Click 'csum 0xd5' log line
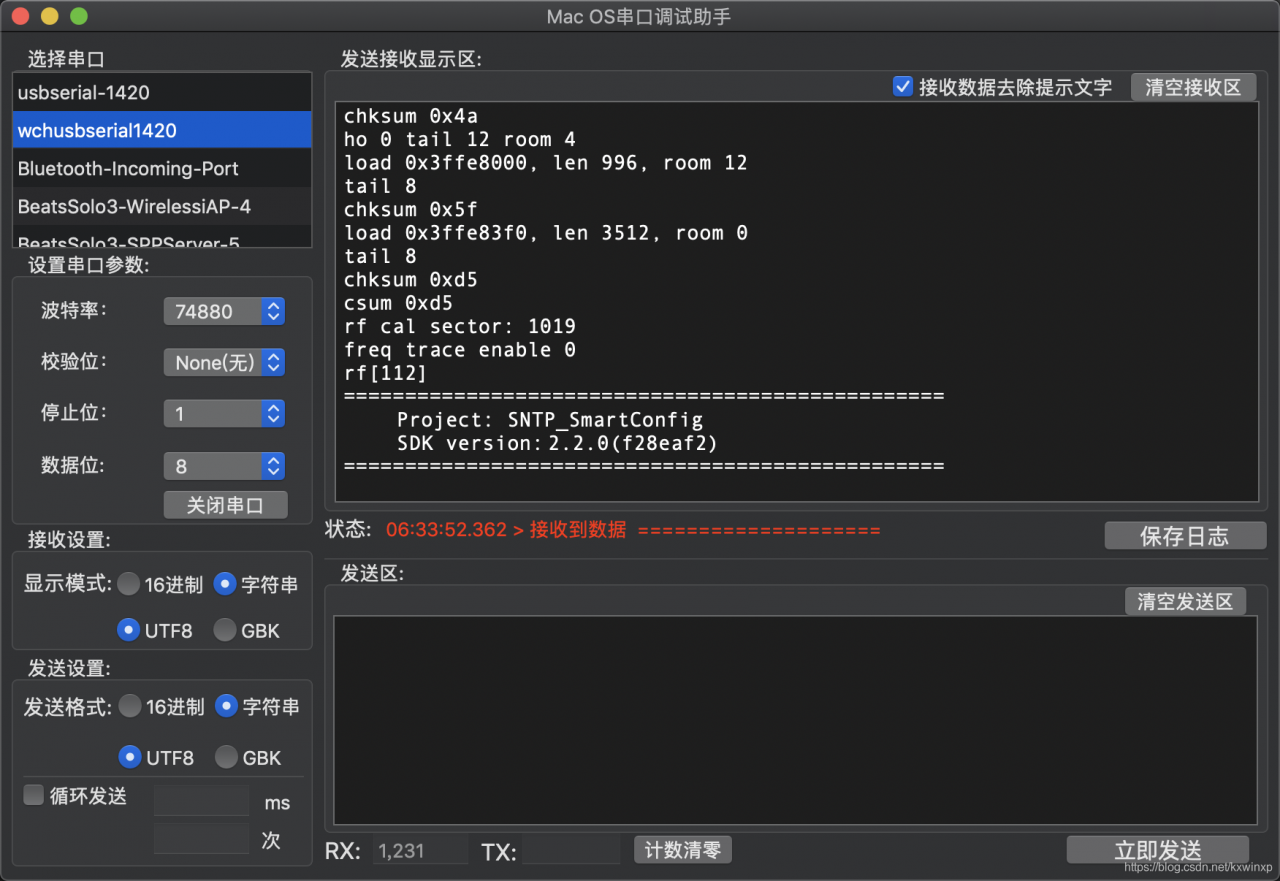The image size is (1280, 881). point(399,303)
